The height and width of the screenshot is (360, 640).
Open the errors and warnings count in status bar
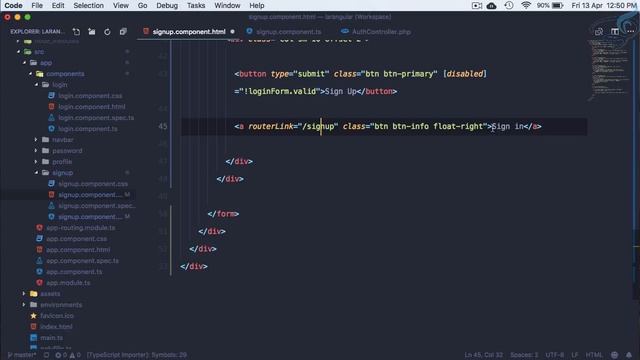click(68, 355)
